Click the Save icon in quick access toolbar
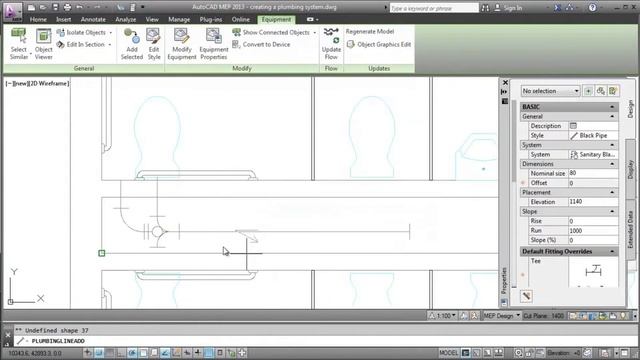640x360 pixels. (56, 7)
